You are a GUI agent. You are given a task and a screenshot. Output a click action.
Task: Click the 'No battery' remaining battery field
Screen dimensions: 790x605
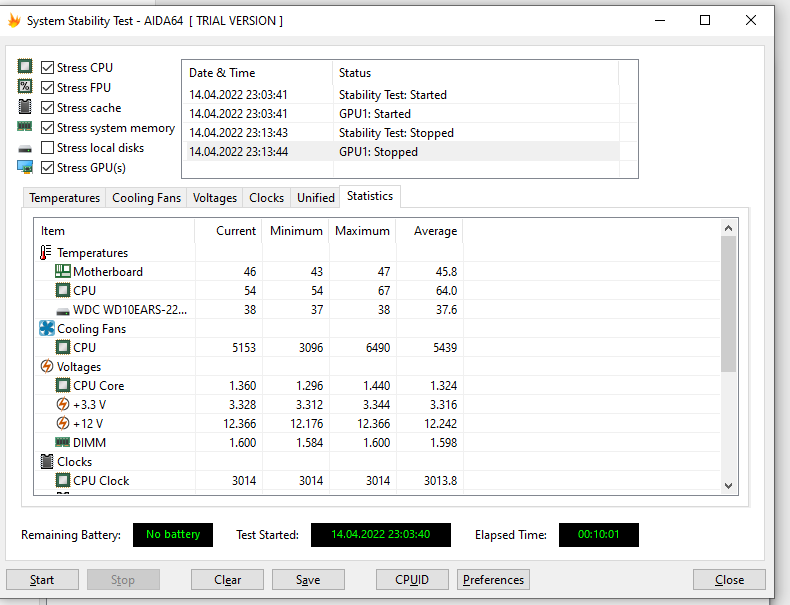coord(173,534)
